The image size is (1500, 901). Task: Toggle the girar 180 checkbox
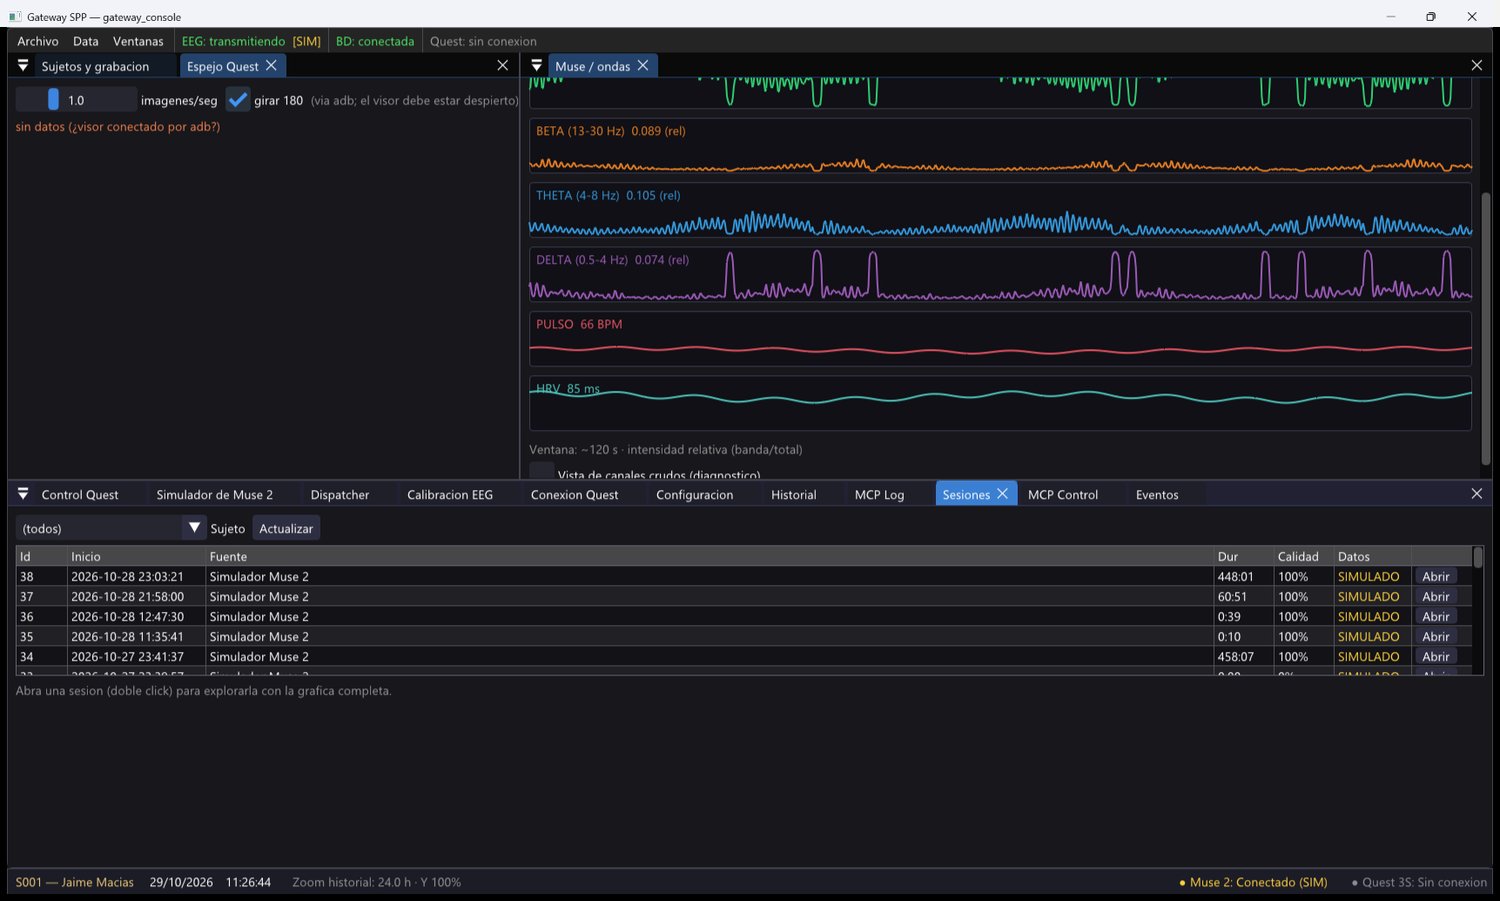point(237,100)
